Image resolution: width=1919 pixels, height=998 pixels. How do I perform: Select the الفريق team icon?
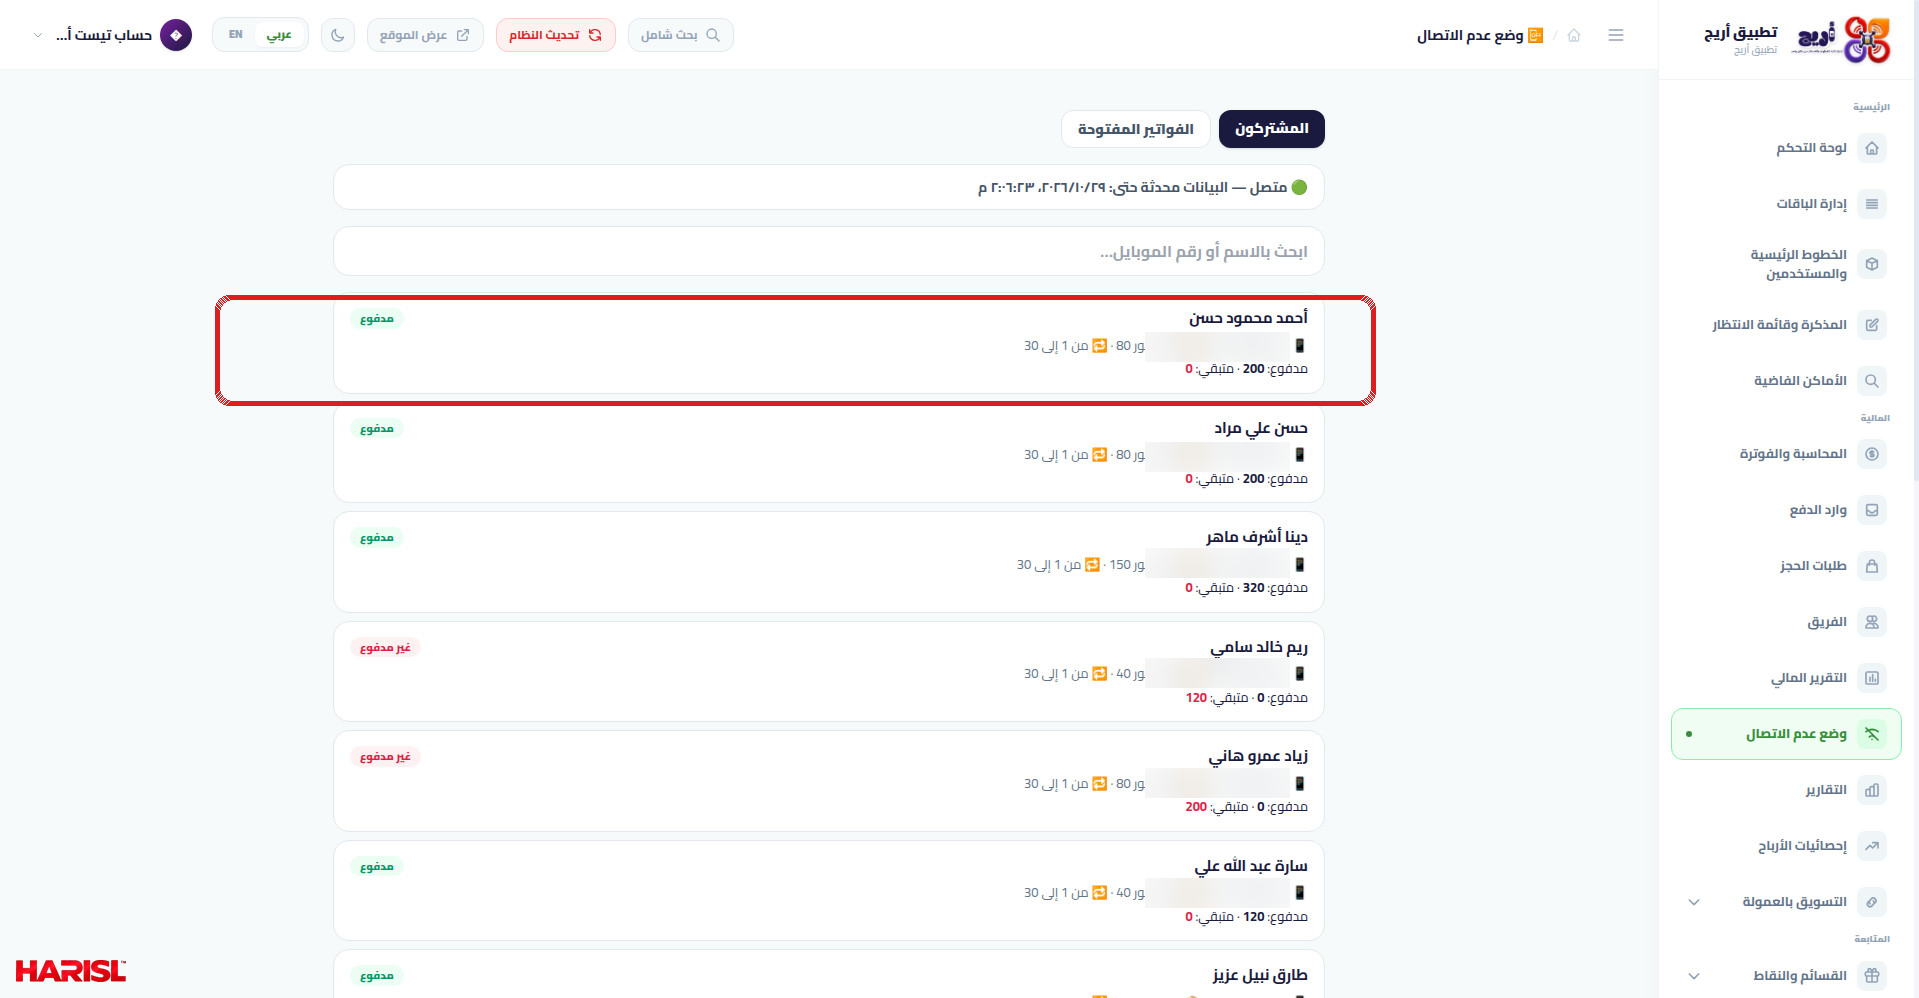click(1871, 622)
